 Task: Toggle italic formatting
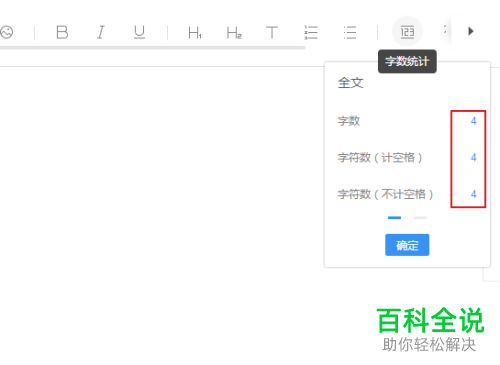(x=101, y=32)
